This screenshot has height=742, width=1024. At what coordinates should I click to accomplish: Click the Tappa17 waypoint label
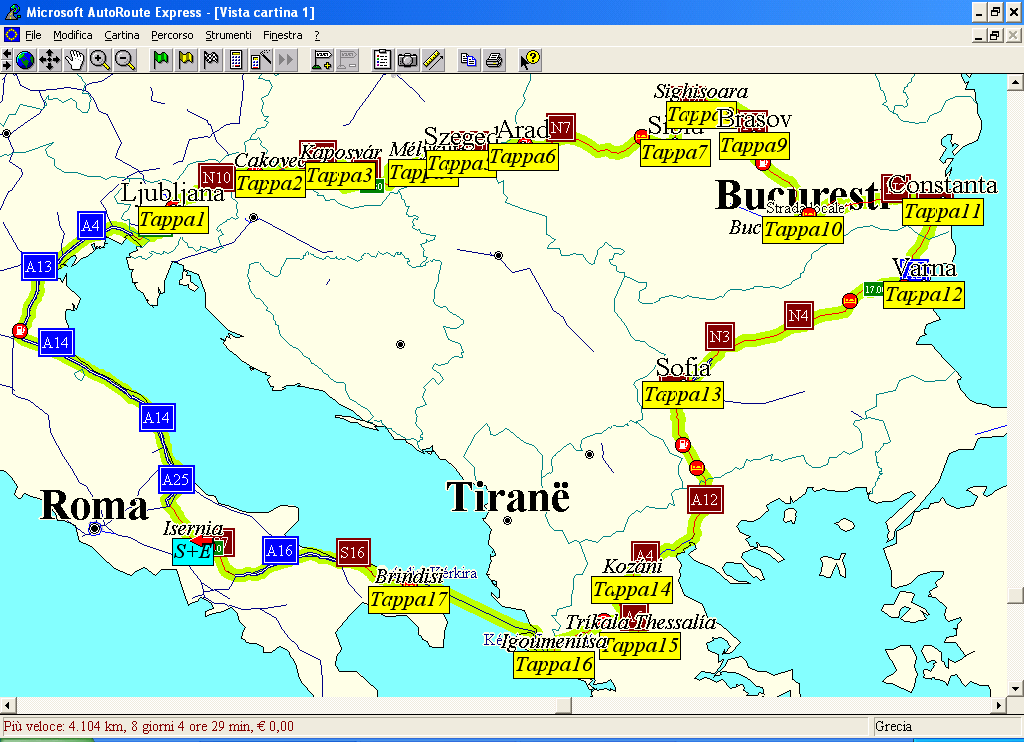(409, 600)
